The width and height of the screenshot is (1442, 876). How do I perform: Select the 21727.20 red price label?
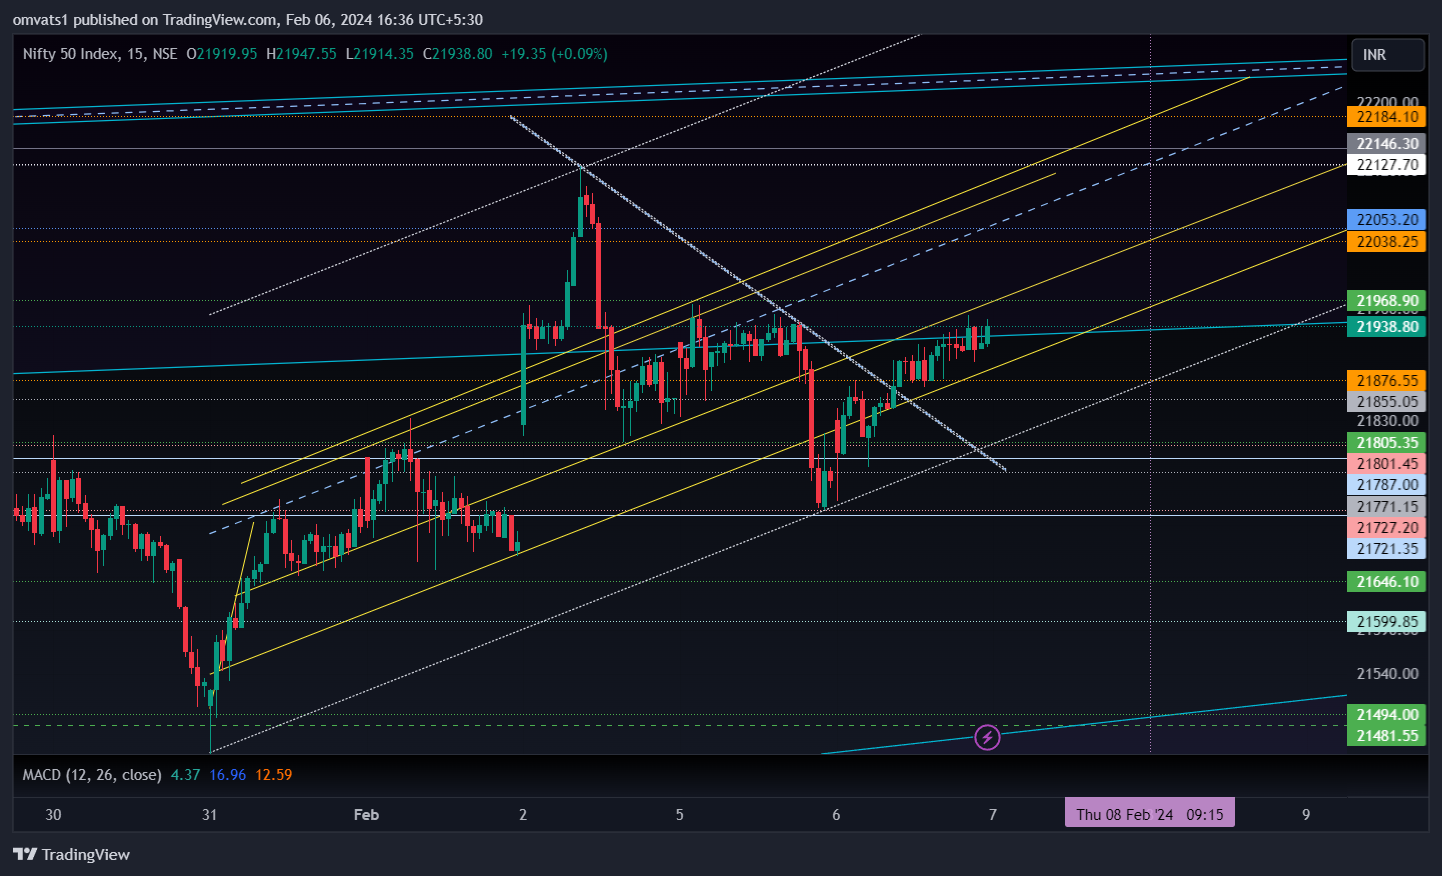1386,528
